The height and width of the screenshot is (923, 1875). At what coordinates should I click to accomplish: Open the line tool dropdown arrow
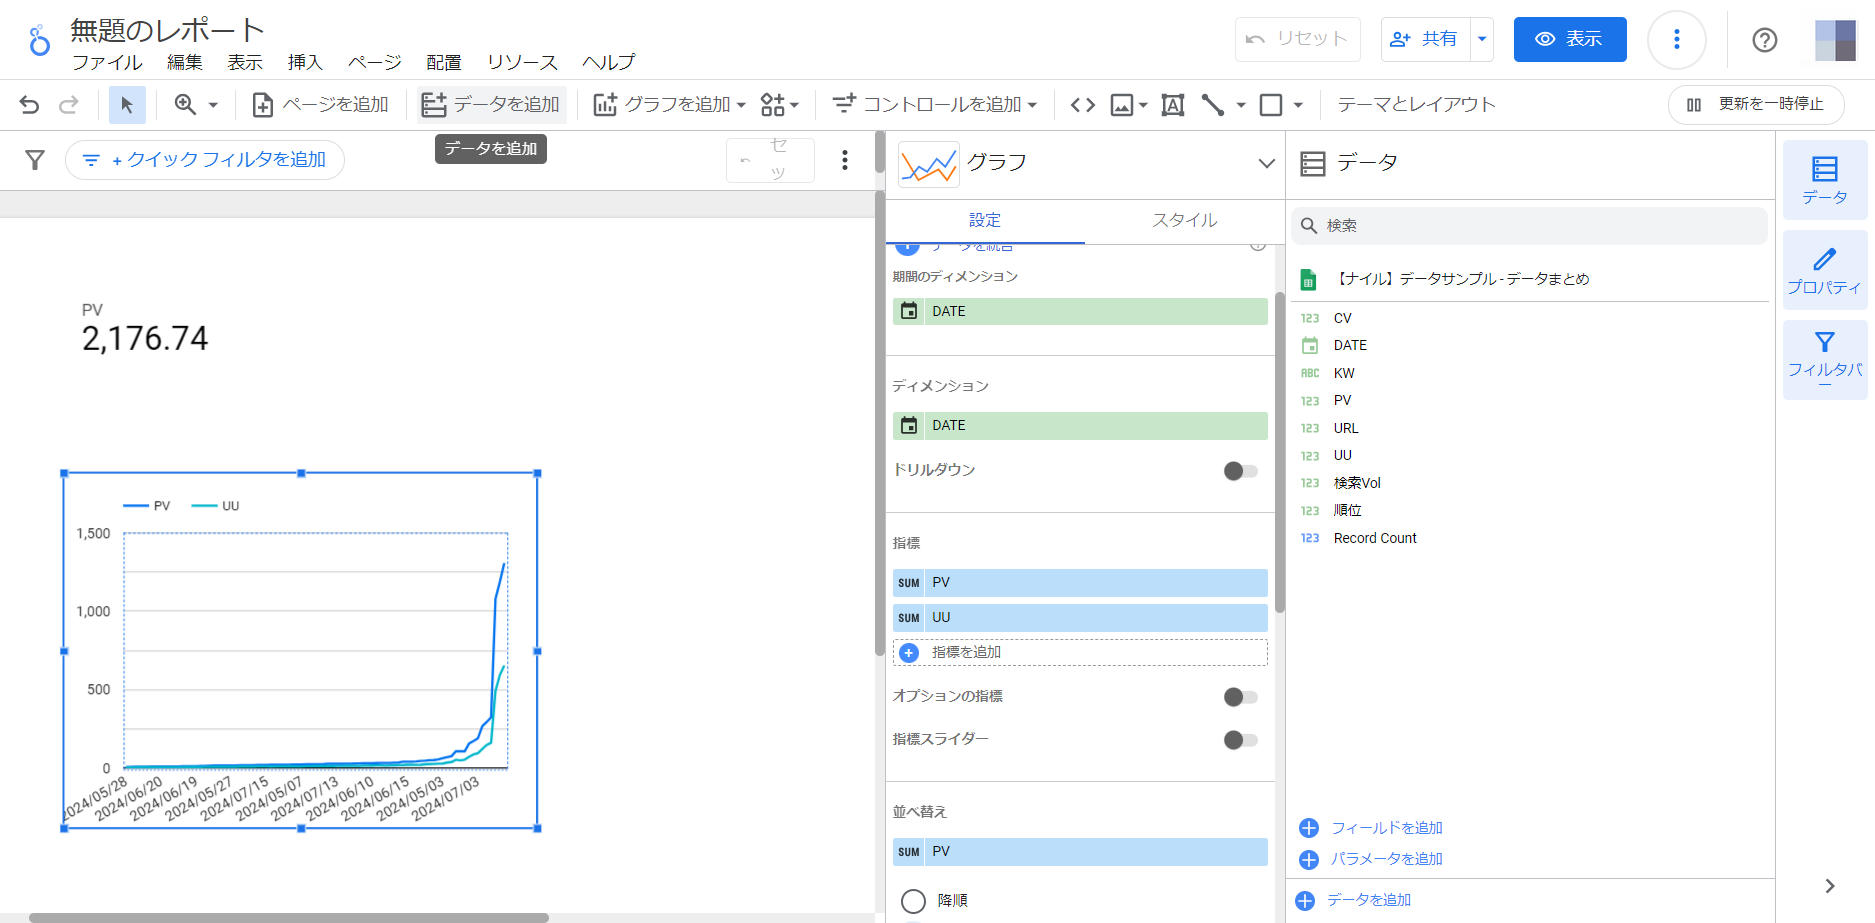(x=1241, y=104)
